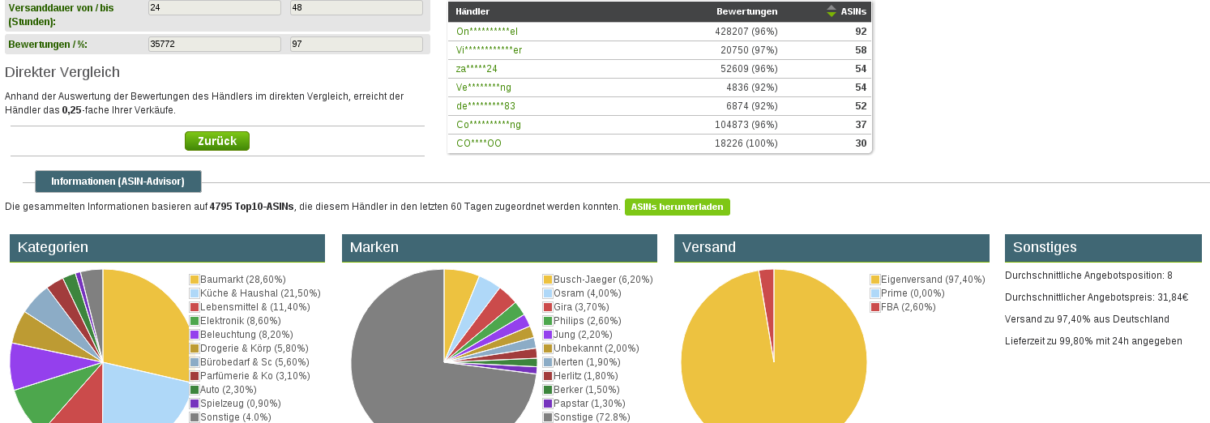Click Unbekannt (2,00%) legend swatch
The image size is (1210, 423).
547,348
